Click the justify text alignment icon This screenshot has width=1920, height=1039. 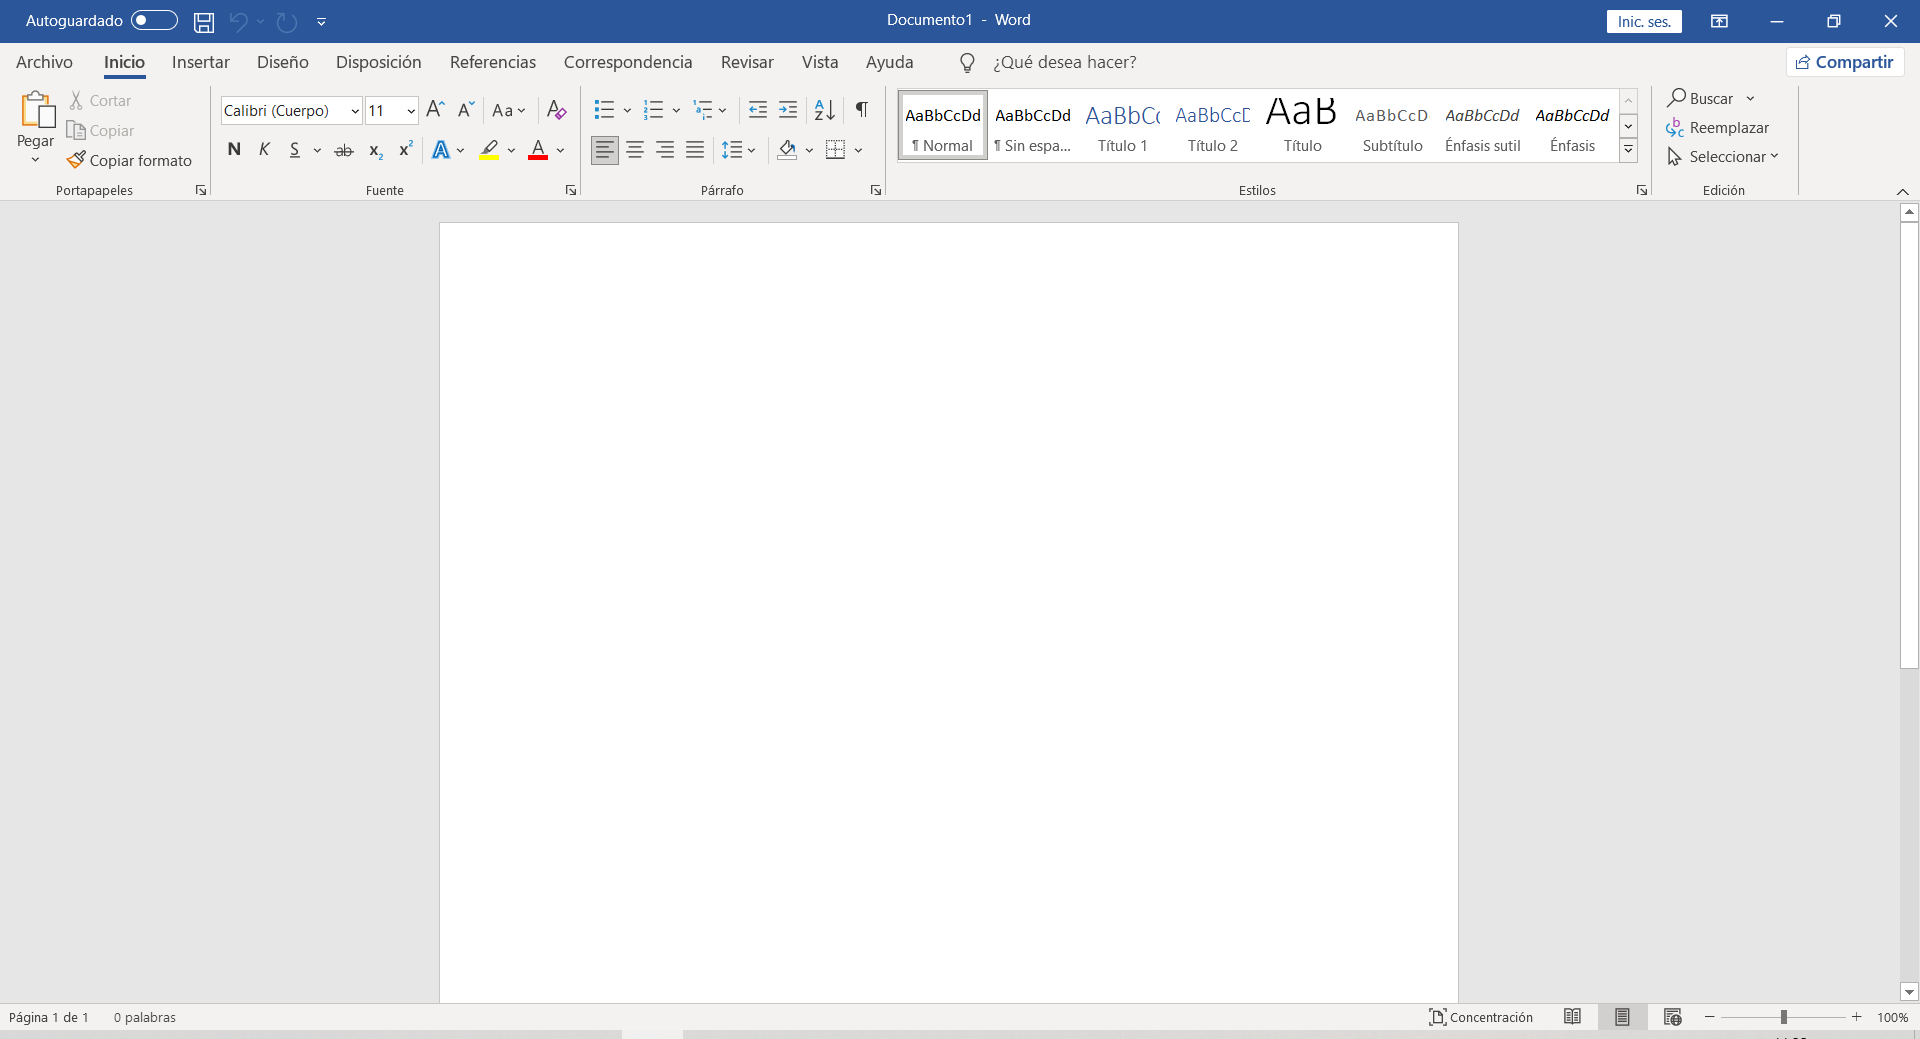tap(695, 150)
